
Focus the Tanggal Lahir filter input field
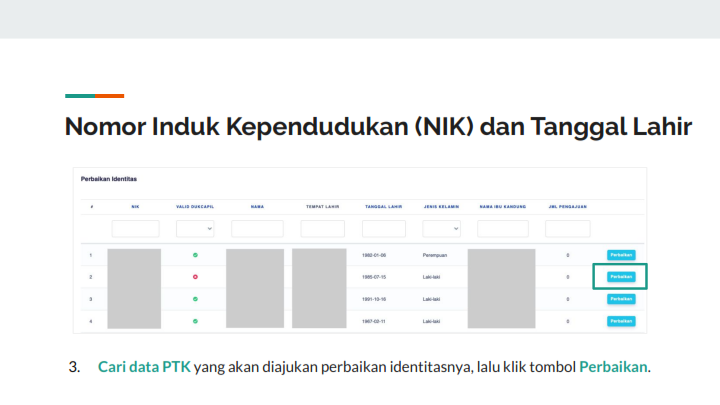pos(384,229)
